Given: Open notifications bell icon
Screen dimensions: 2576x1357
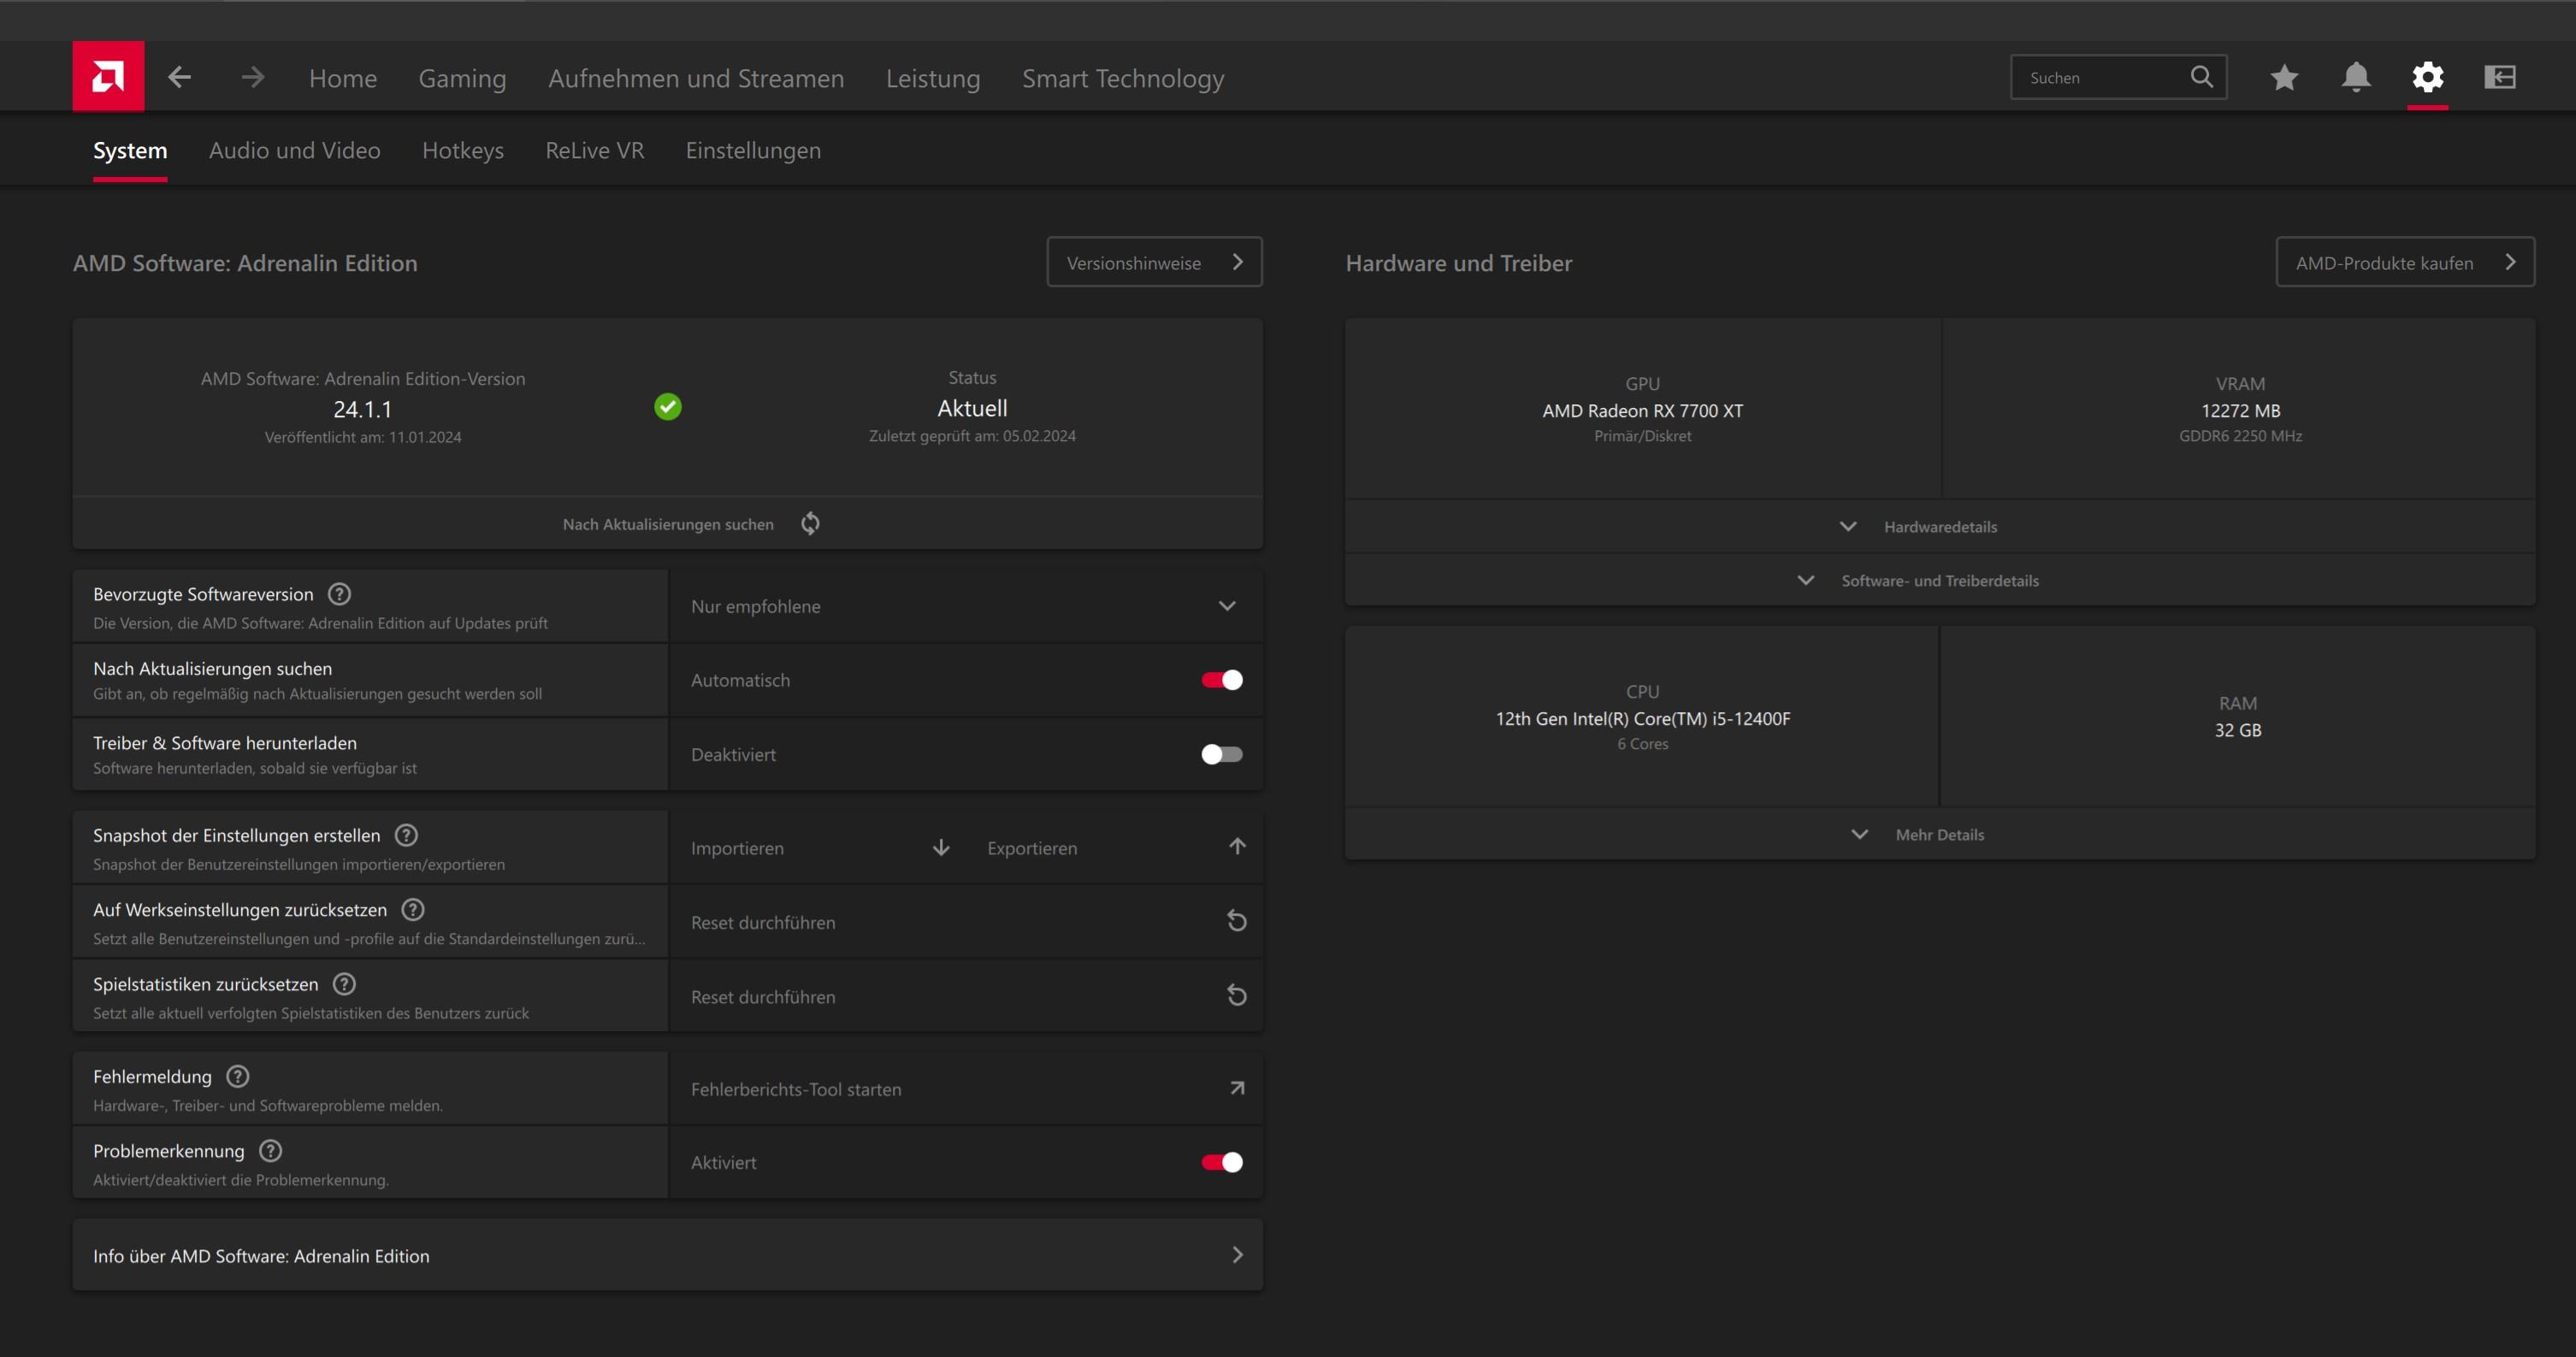Looking at the screenshot, I should (x=2356, y=77).
